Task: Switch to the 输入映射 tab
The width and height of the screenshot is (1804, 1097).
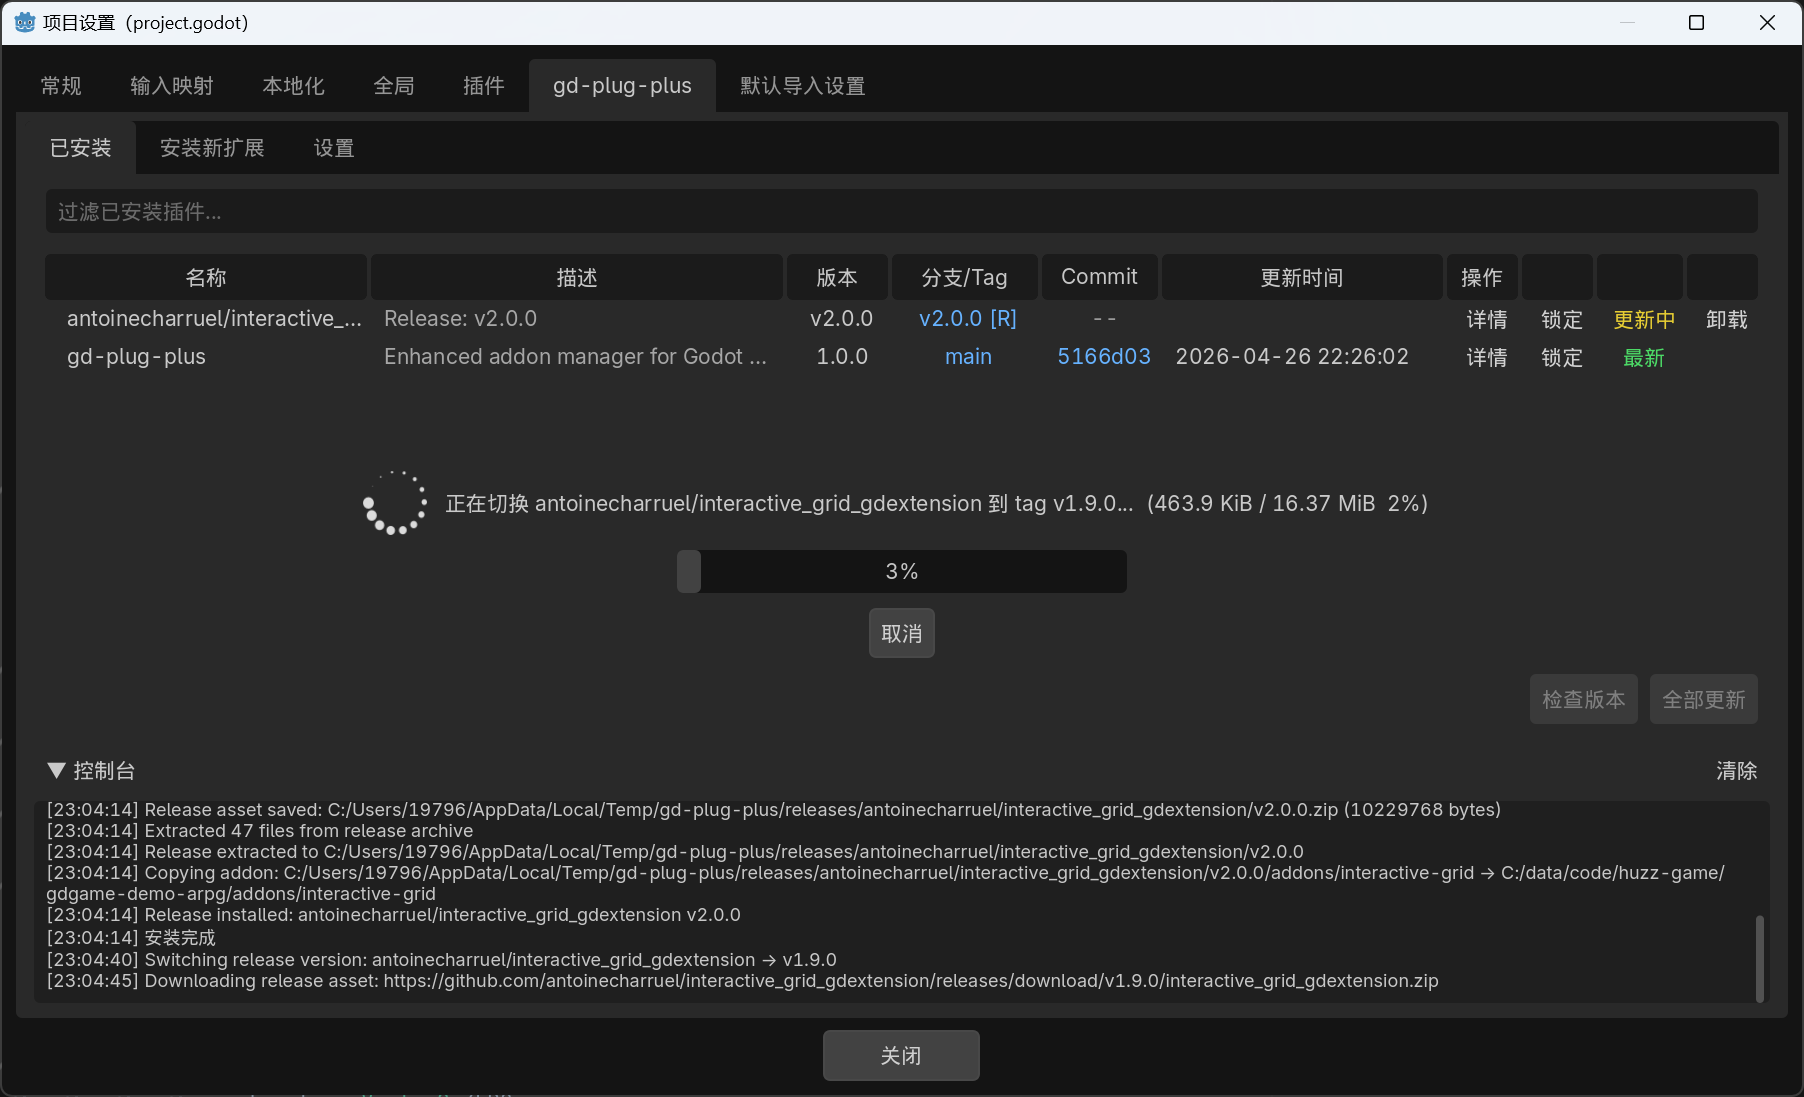Action: [172, 86]
